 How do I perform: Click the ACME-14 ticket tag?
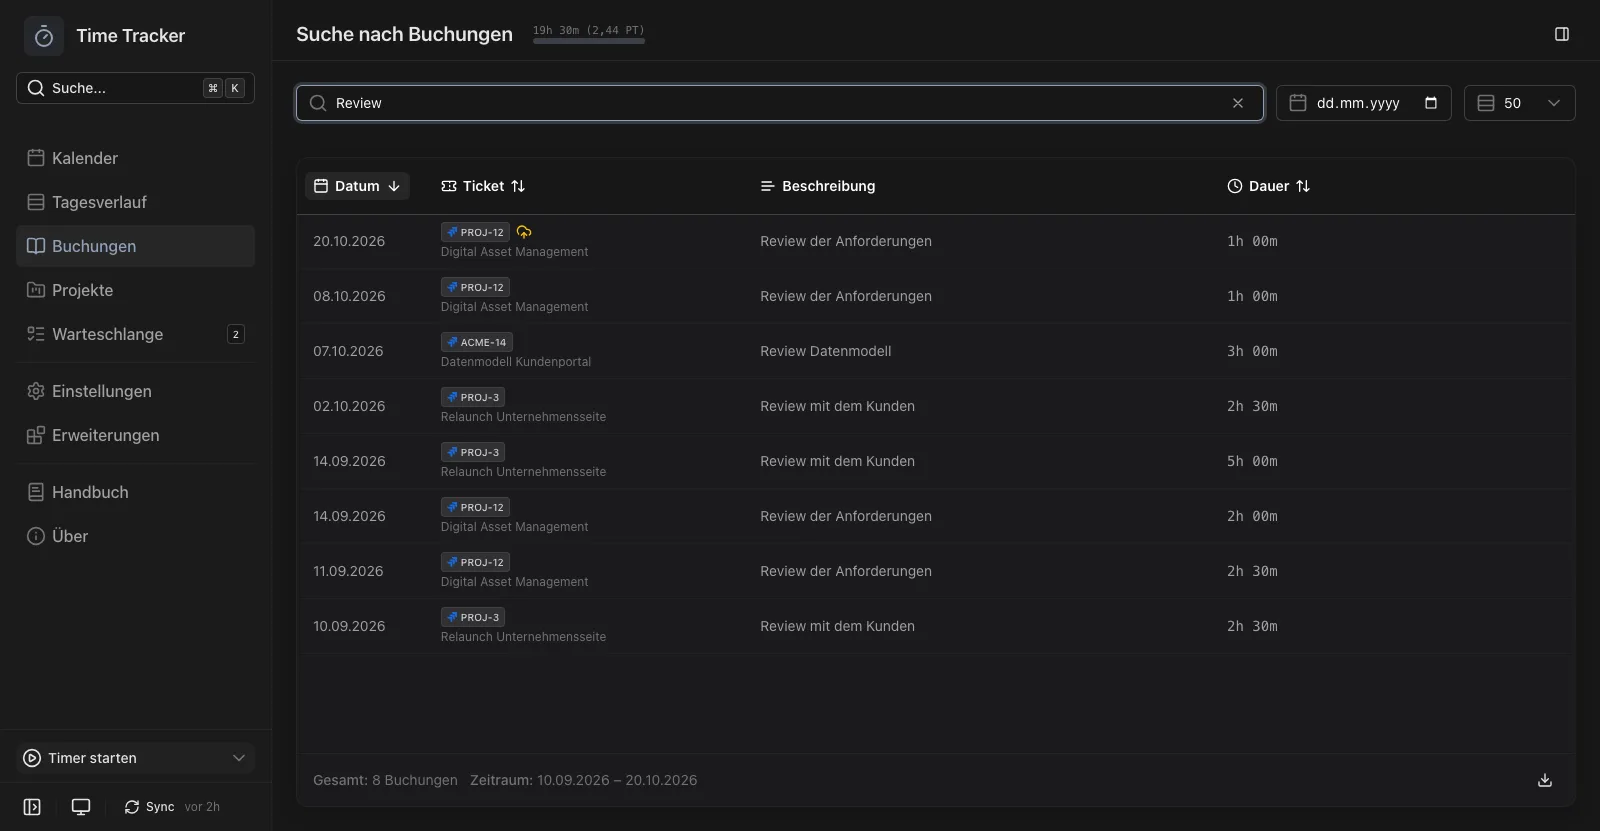click(477, 342)
